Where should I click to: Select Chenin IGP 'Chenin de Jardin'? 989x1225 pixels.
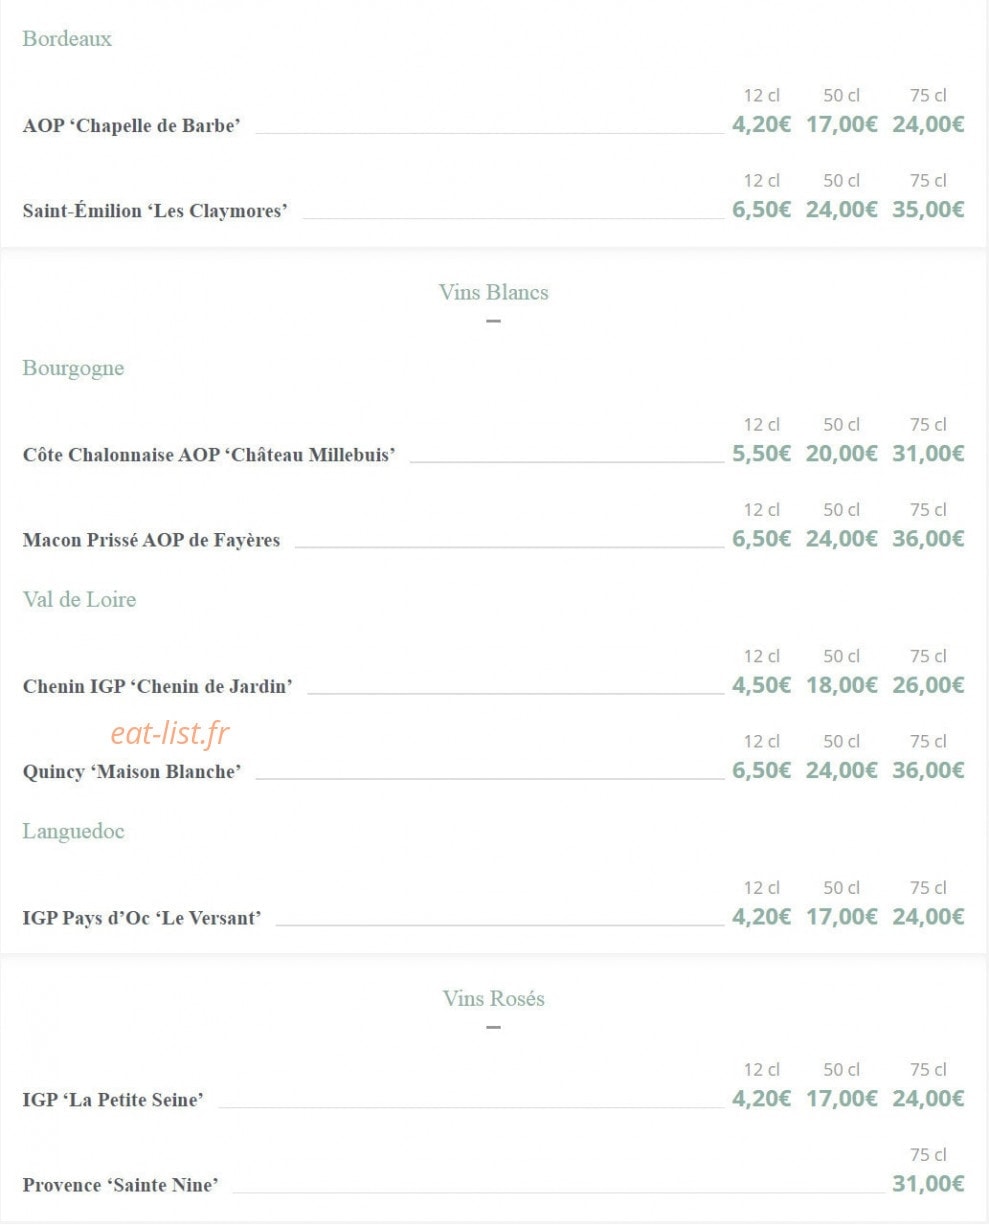(x=158, y=686)
